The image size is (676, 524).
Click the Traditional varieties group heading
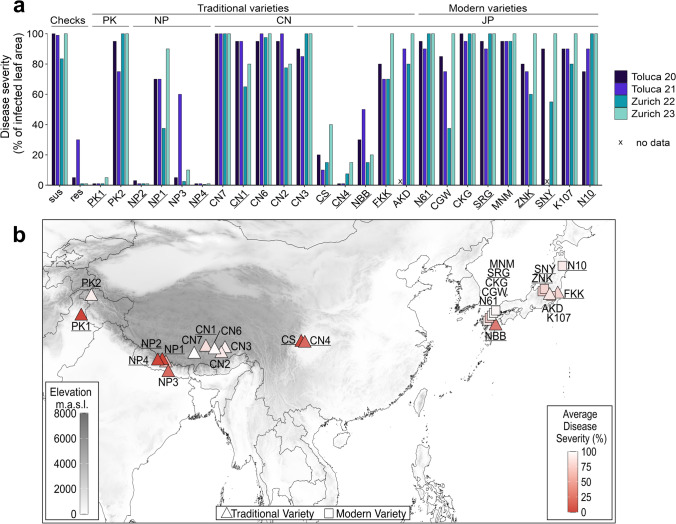point(243,8)
